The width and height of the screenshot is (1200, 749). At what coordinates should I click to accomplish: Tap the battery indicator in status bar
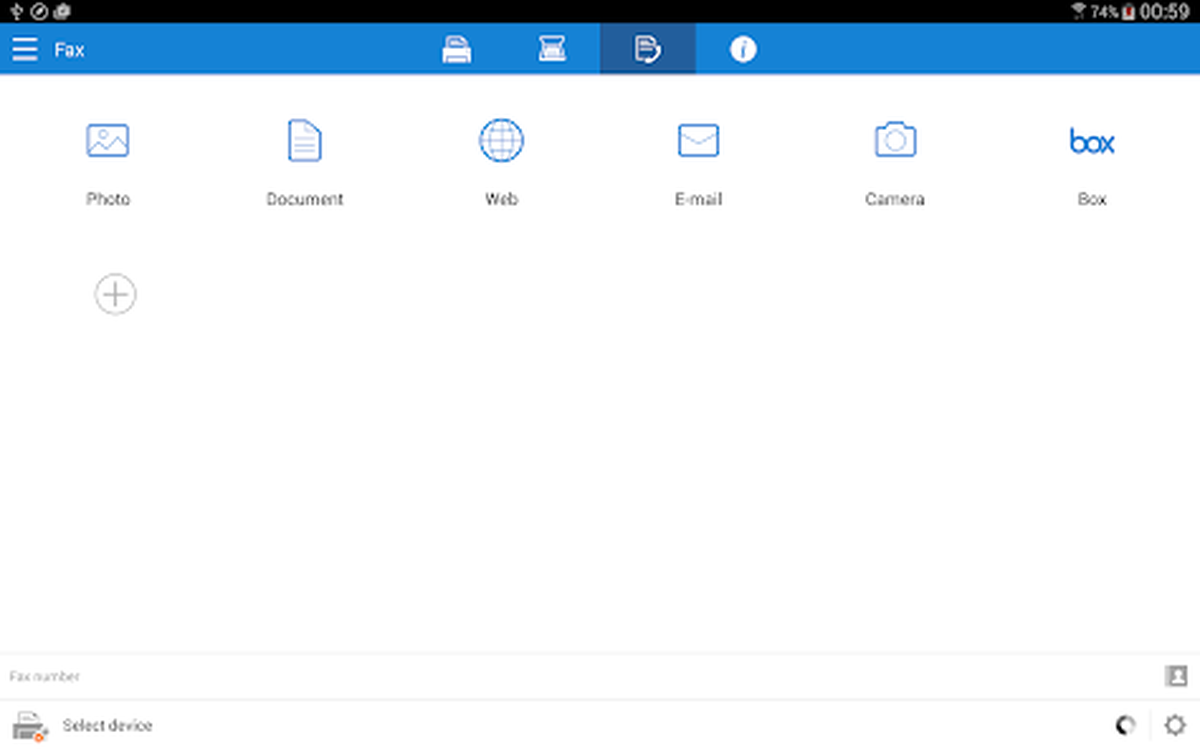(x=1128, y=12)
